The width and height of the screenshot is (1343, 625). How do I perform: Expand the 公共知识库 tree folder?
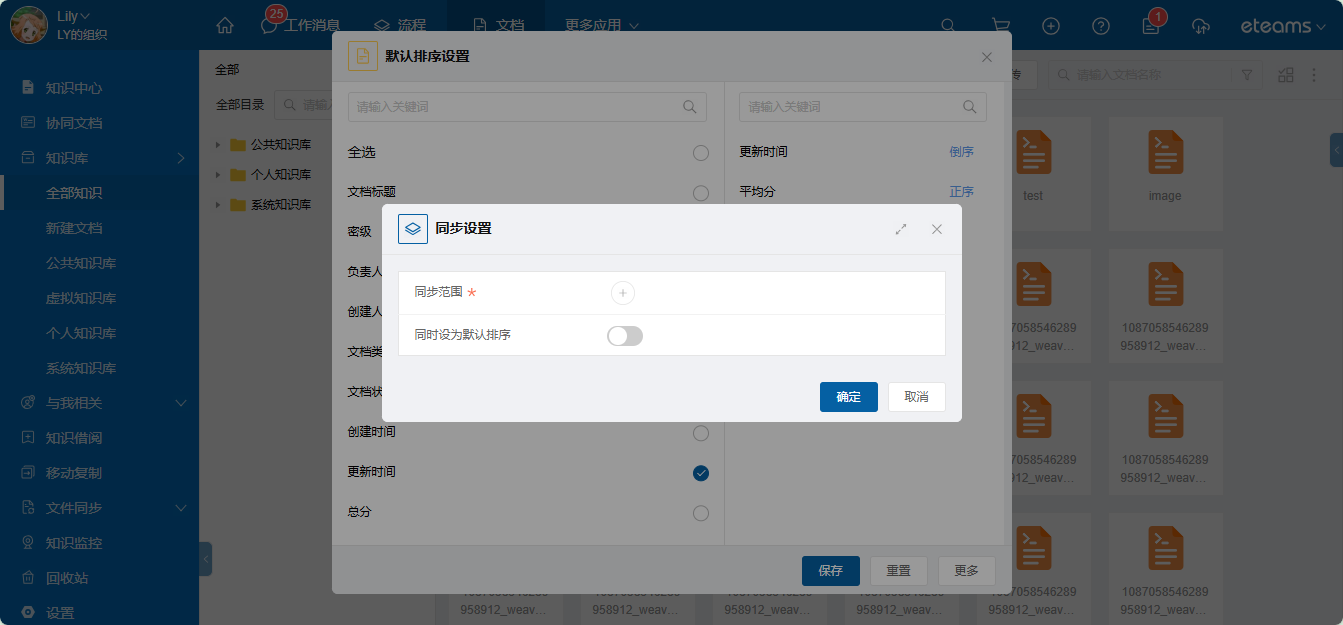[x=218, y=145]
